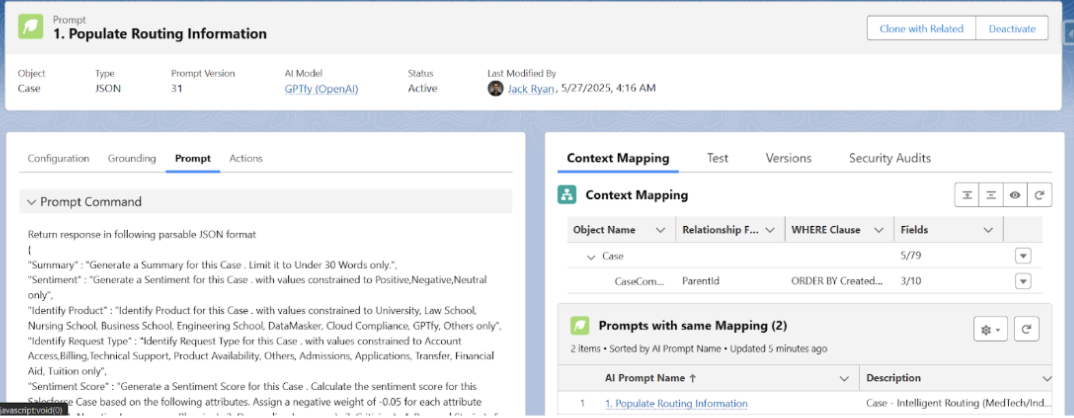Click the 5/79 fields value for Case
Screen dimensions: 1074x418
[910, 256]
